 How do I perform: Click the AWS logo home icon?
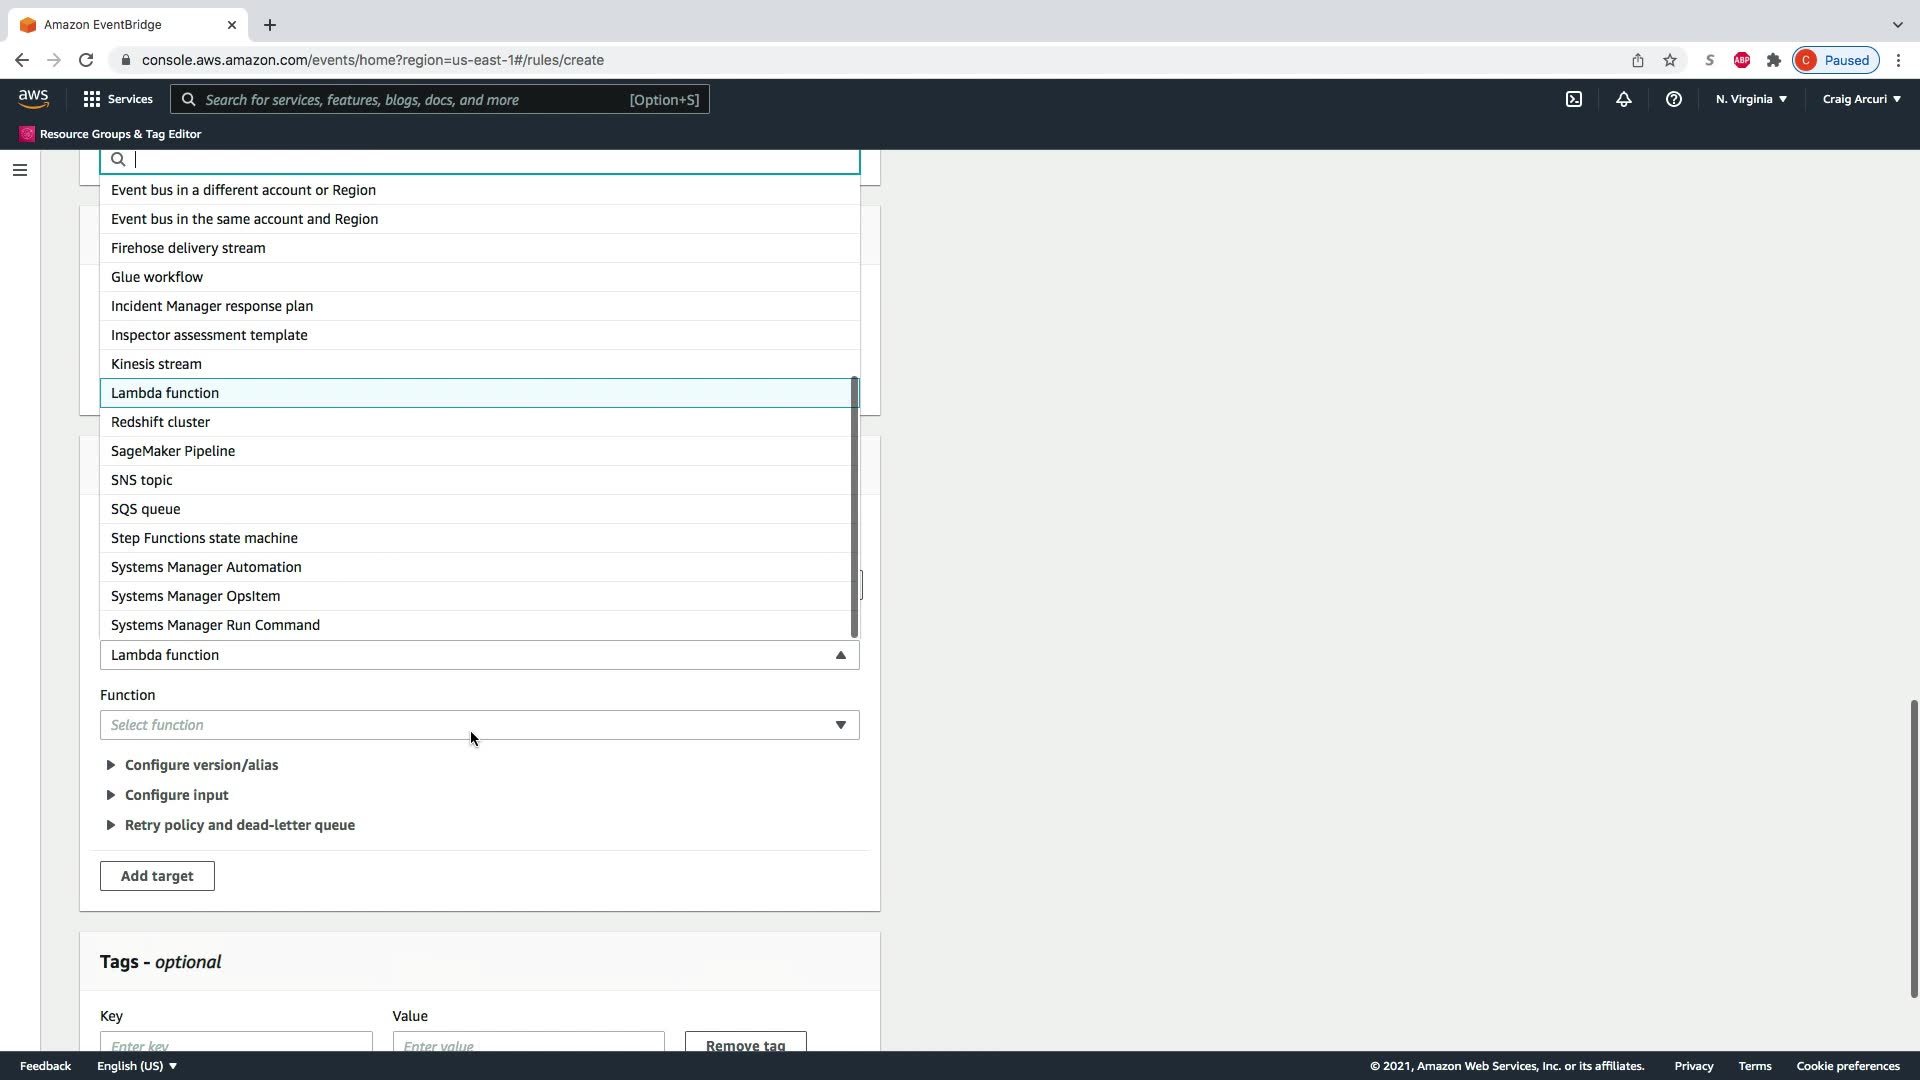[33, 99]
